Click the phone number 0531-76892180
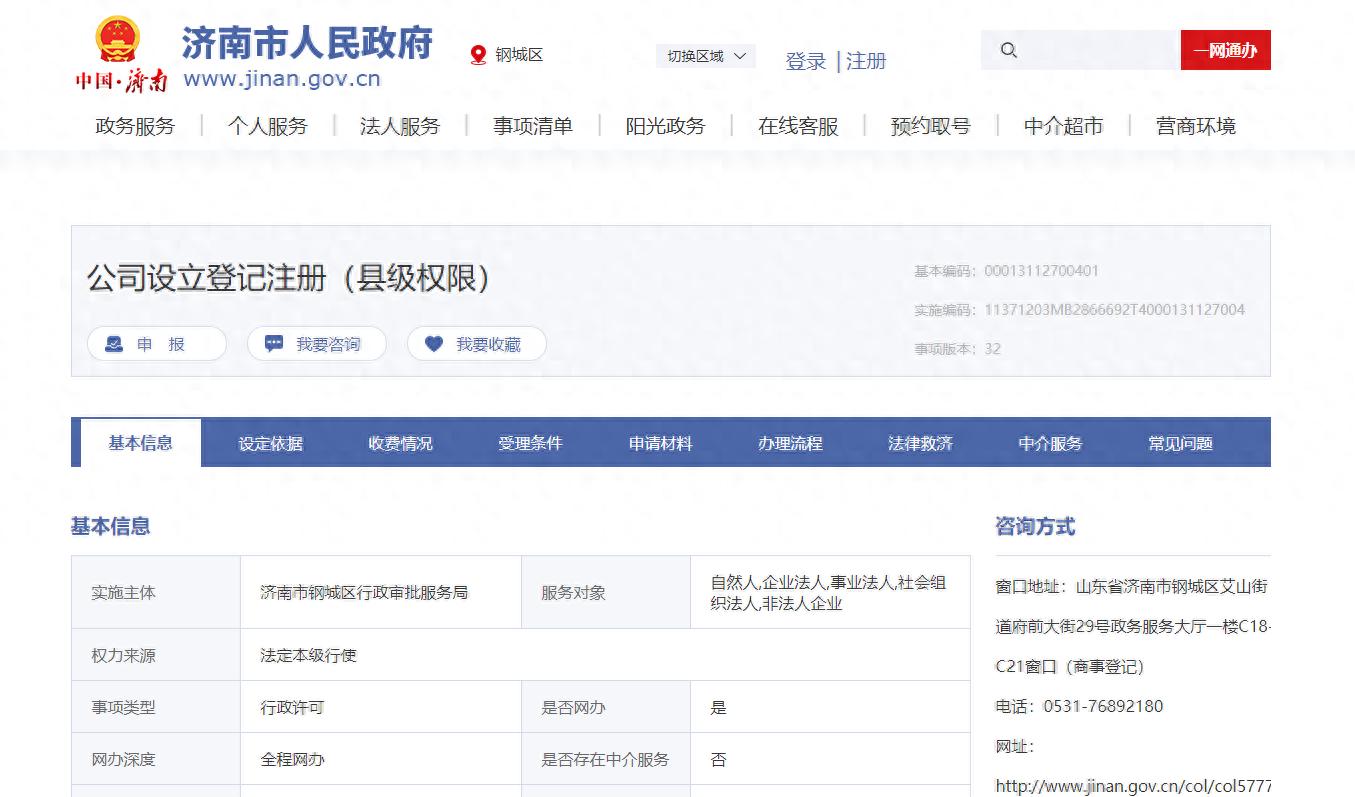The image size is (1355, 797). [1103, 706]
